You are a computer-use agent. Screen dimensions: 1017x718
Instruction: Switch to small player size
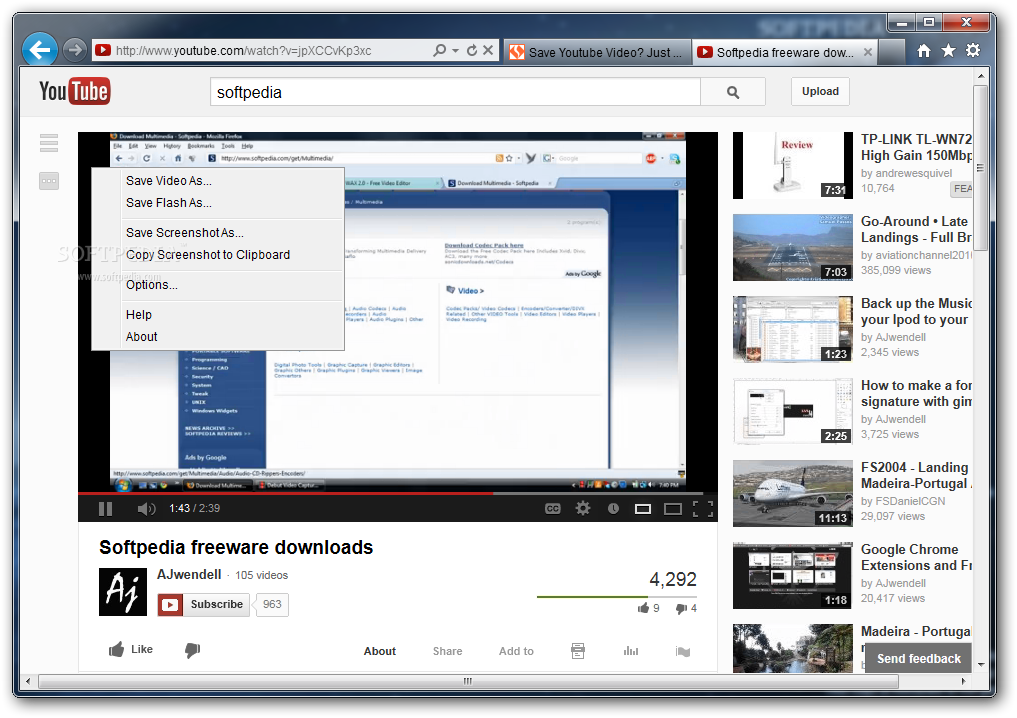[x=643, y=509]
